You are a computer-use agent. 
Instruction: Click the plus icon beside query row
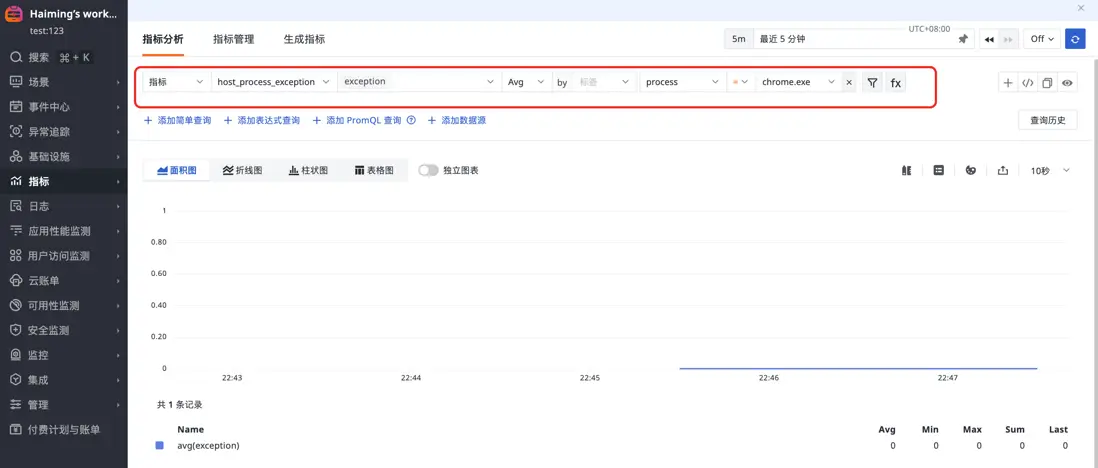tap(1008, 83)
